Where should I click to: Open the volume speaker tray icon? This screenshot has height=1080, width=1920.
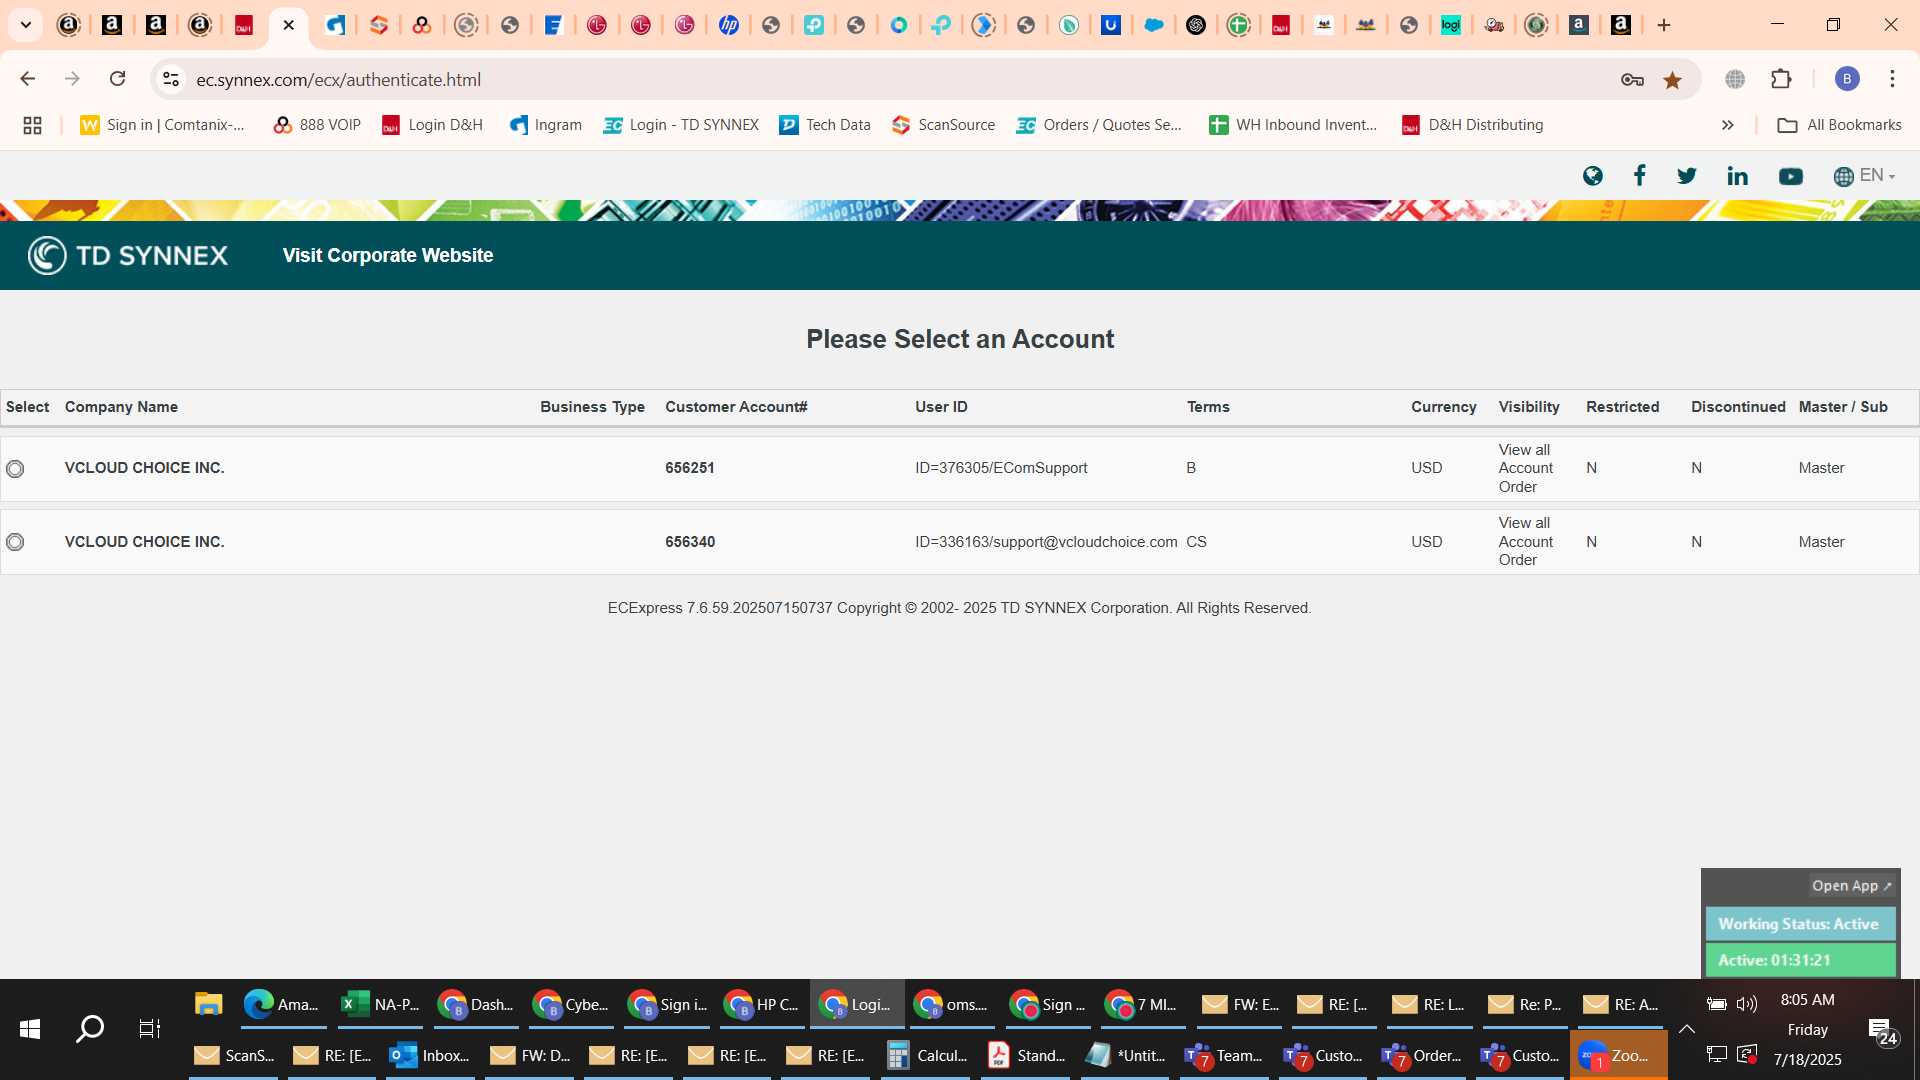pyautogui.click(x=1747, y=1004)
